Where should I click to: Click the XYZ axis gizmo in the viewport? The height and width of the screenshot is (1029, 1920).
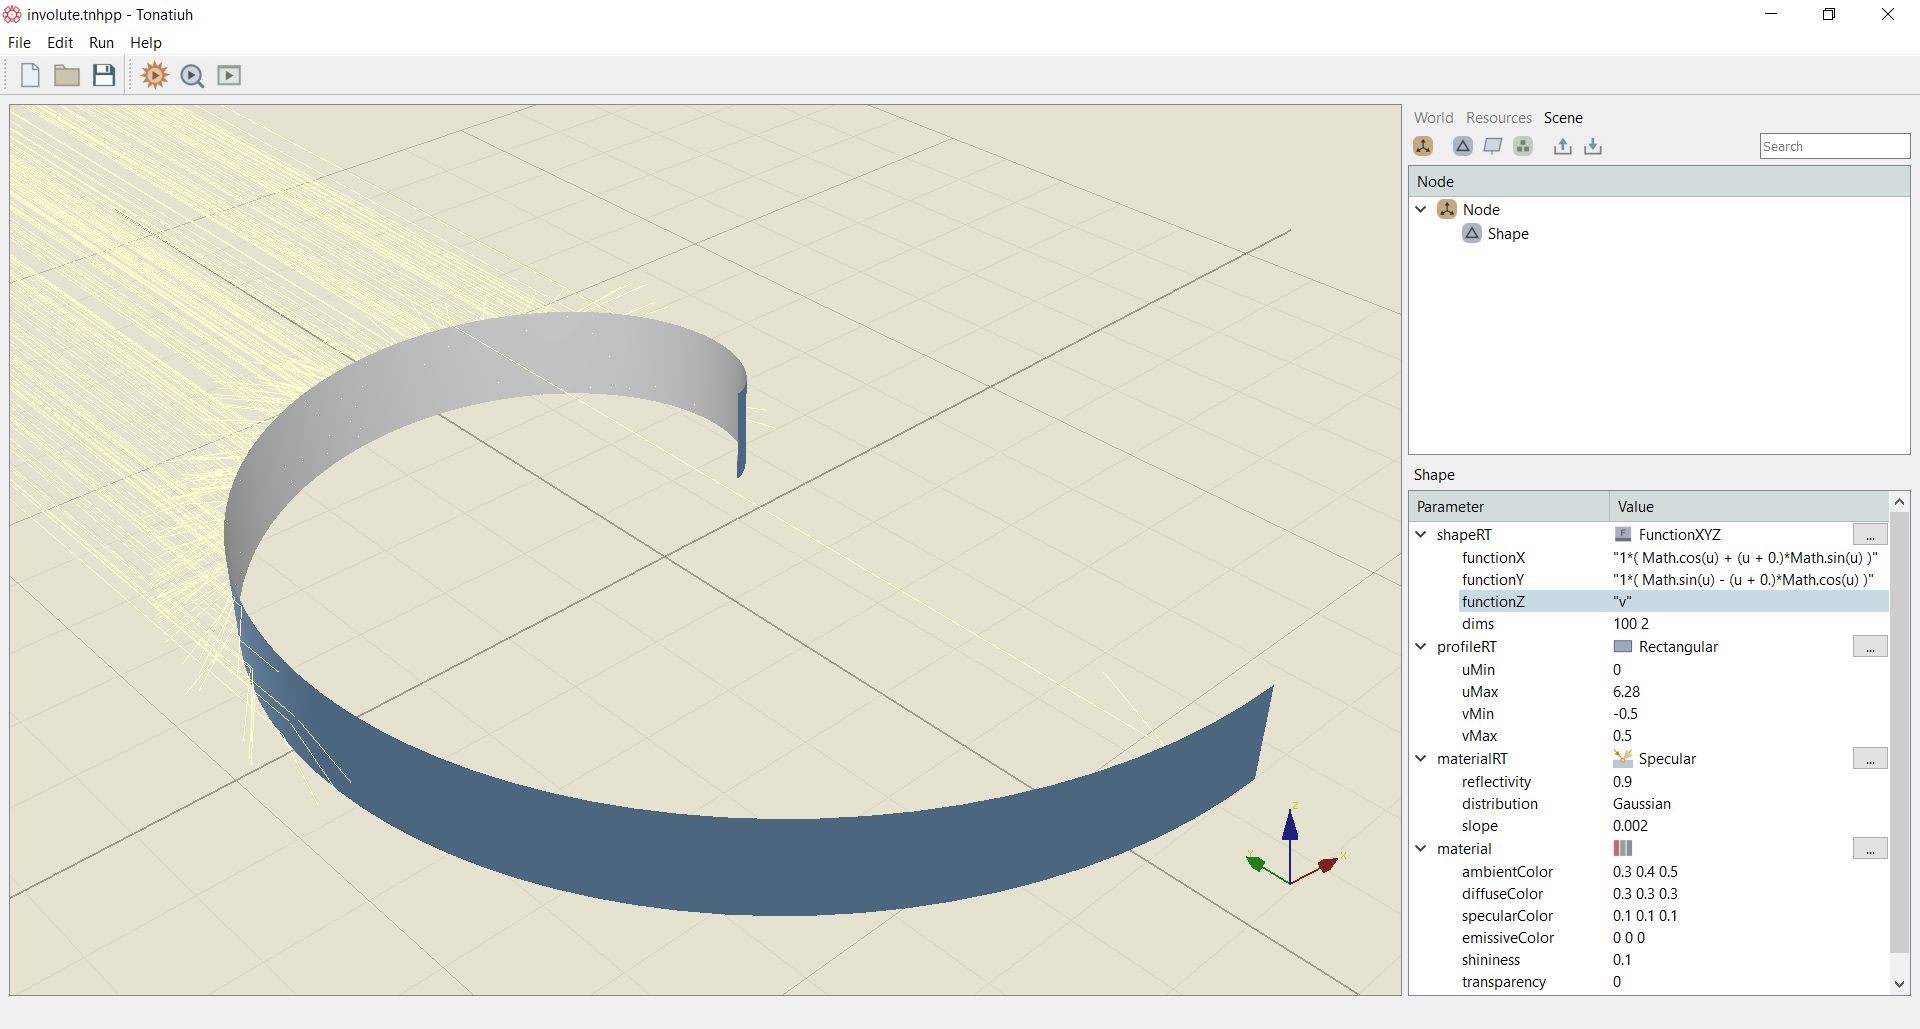coord(1295,845)
